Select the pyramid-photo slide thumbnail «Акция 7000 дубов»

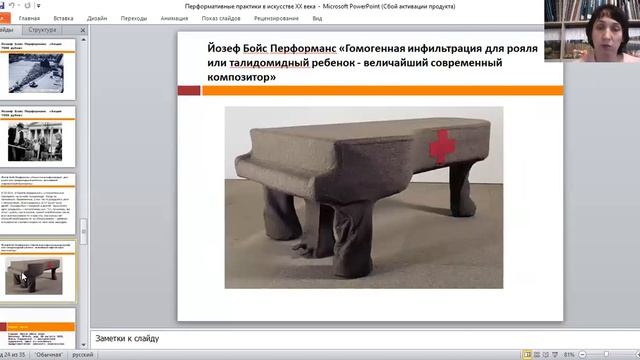click(x=37, y=69)
